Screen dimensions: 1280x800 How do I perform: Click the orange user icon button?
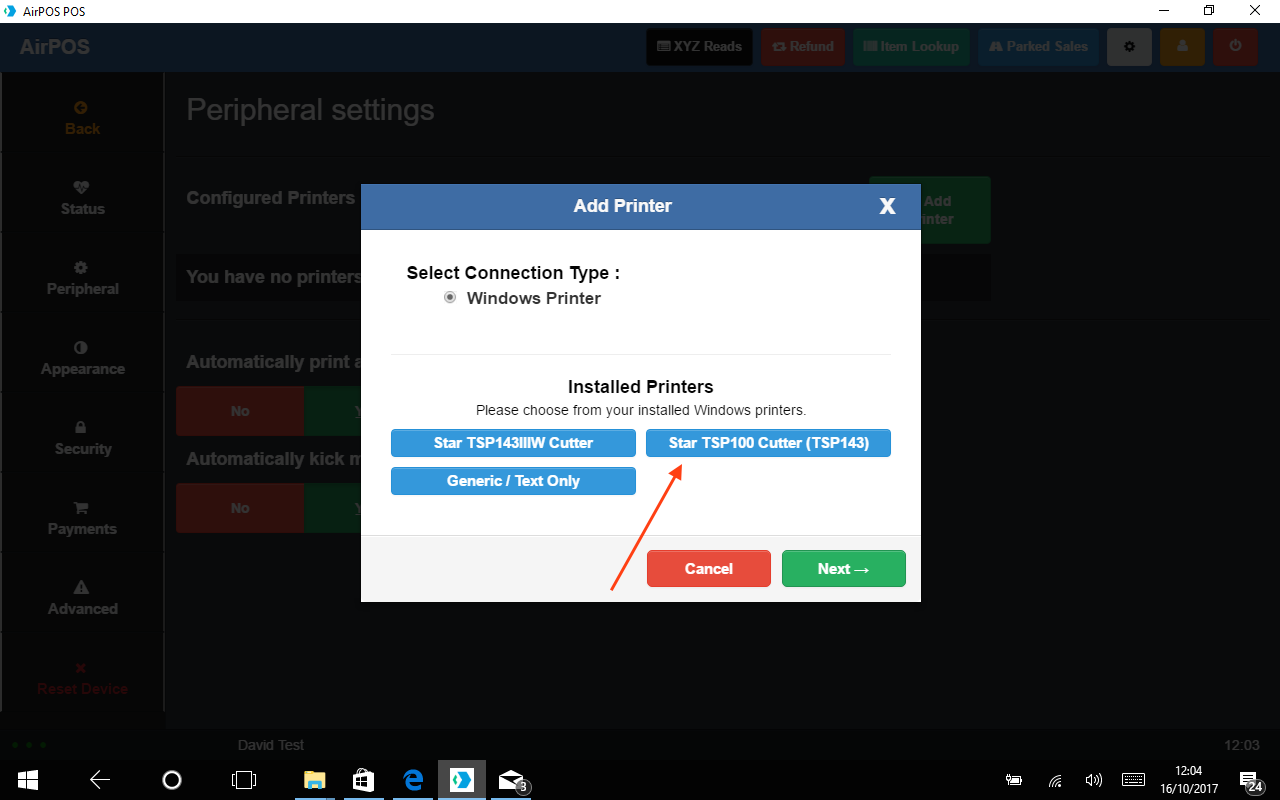click(x=1183, y=46)
